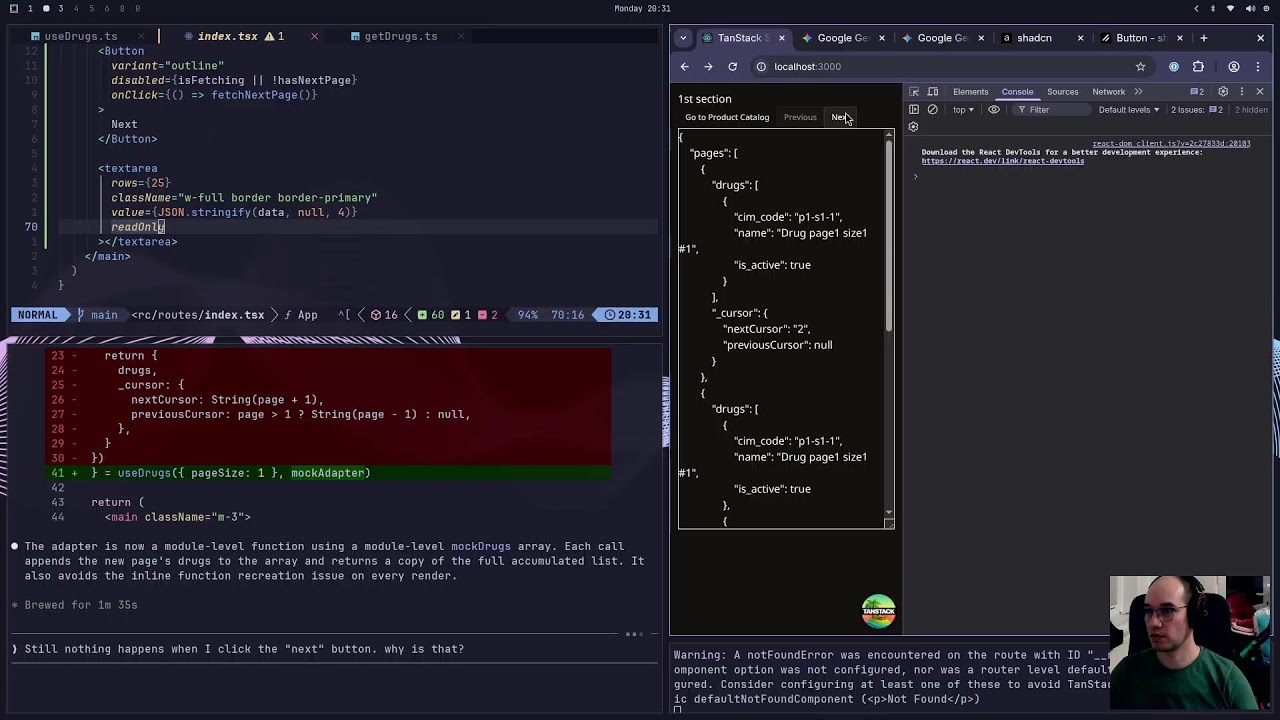Open the browser three-dot menu
This screenshot has height=720, width=1280.
(1258, 67)
